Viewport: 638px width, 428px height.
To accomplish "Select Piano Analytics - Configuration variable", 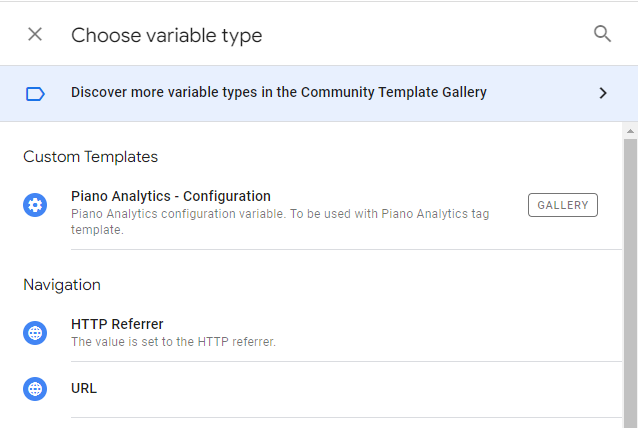I will 171,196.
